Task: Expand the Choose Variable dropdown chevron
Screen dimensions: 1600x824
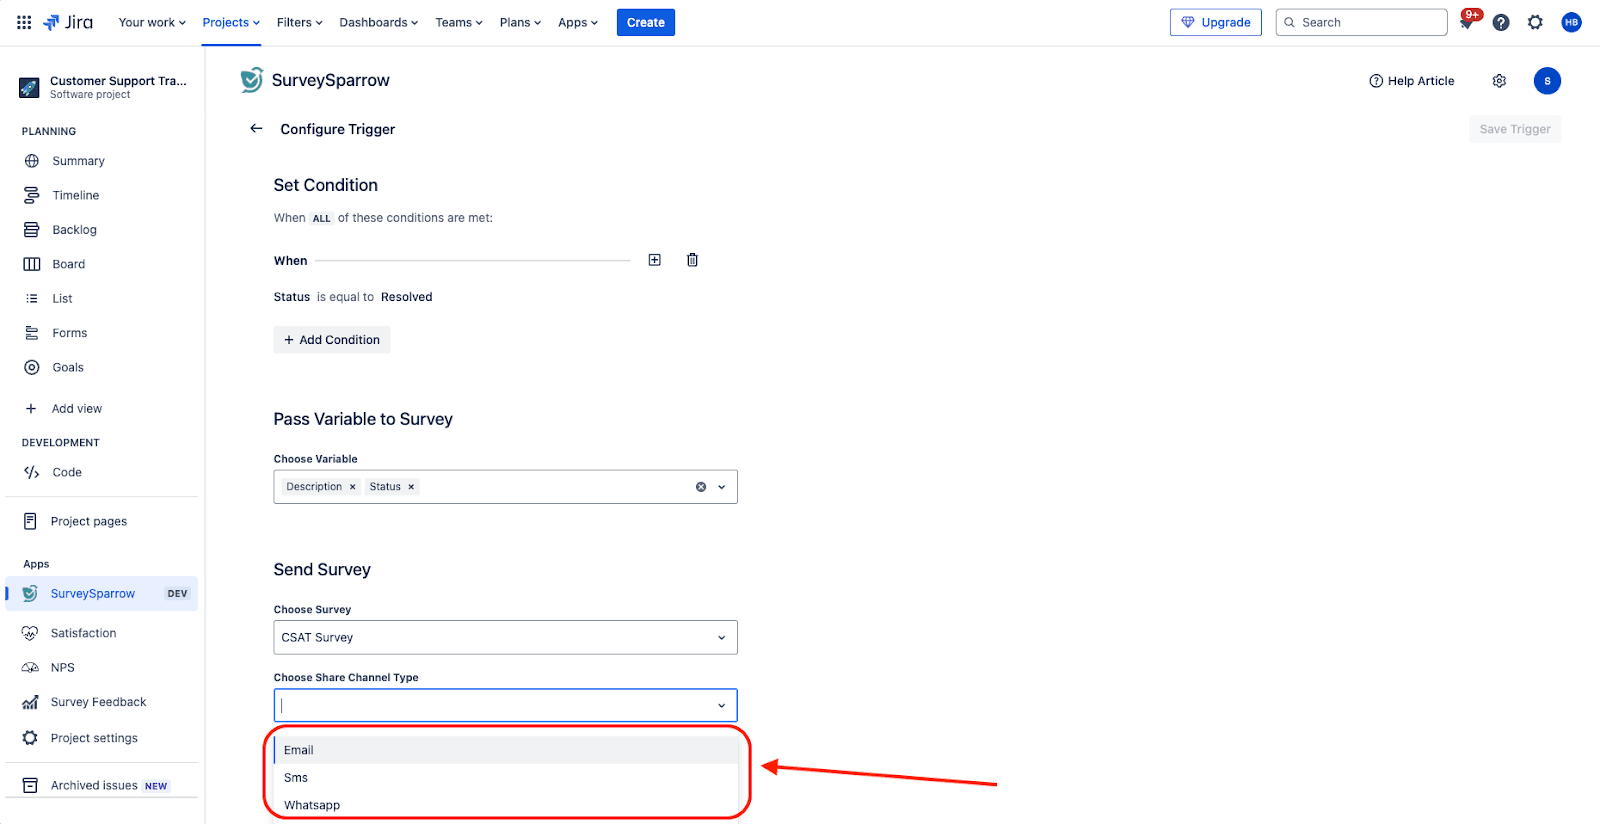Action: click(x=721, y=487)
